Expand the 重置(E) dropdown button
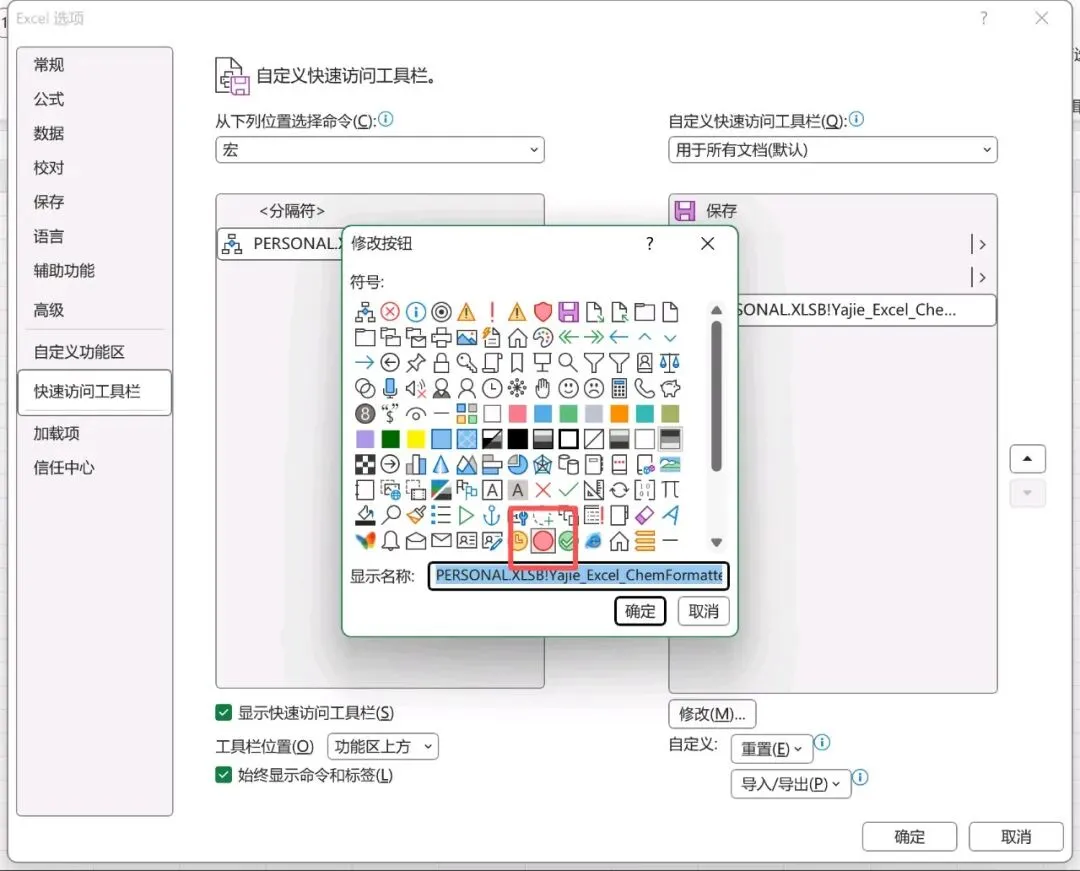The image size is (1080, 871). click(771, 748)
